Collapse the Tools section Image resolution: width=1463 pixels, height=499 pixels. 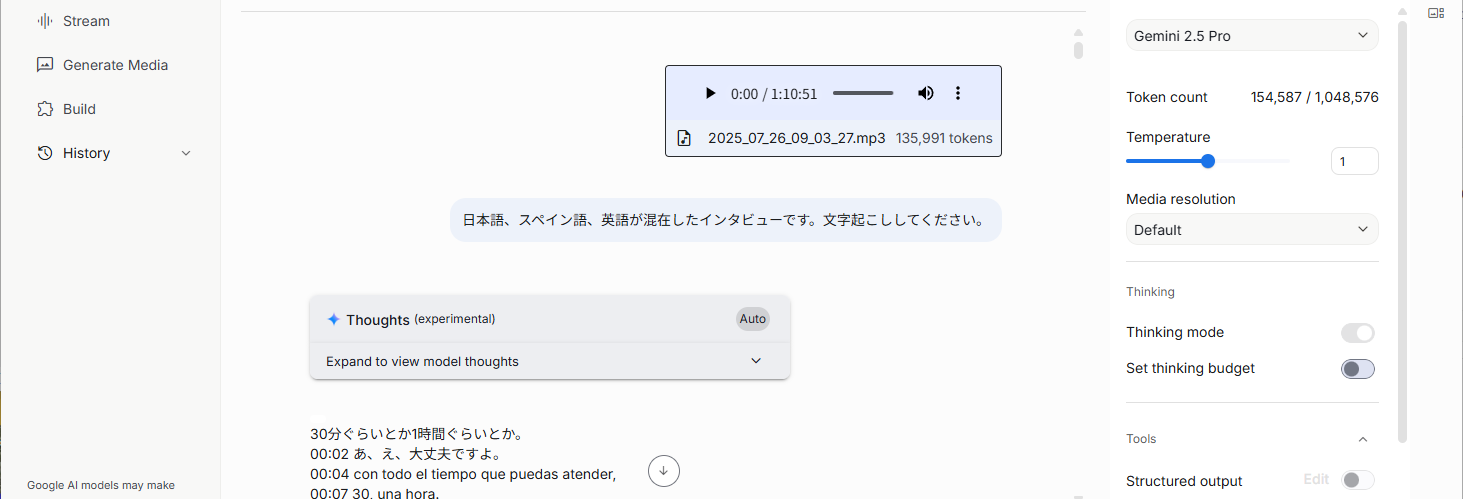coord(1362,439)
